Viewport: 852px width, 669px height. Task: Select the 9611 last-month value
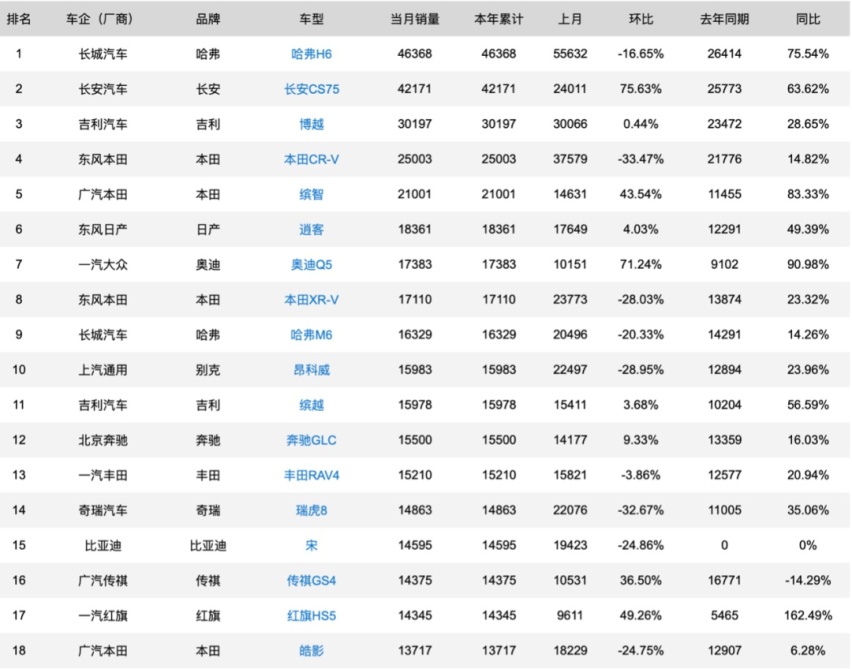click(570, 616)
